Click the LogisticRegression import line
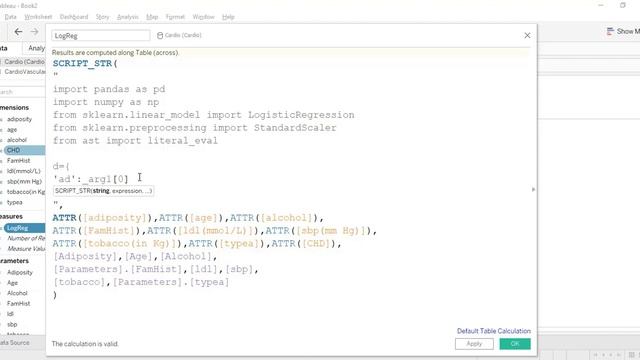Viewport: 640px width, 360px height. 204,115
